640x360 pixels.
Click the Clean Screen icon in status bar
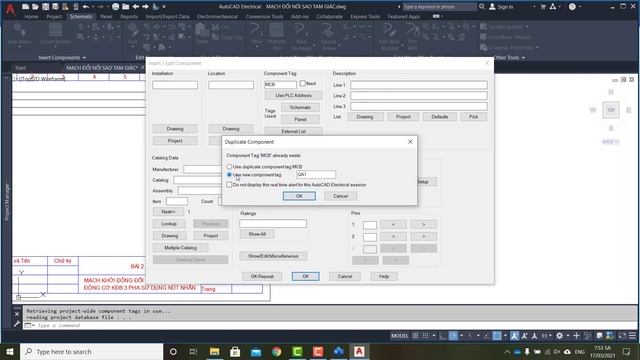coord(622,336)
